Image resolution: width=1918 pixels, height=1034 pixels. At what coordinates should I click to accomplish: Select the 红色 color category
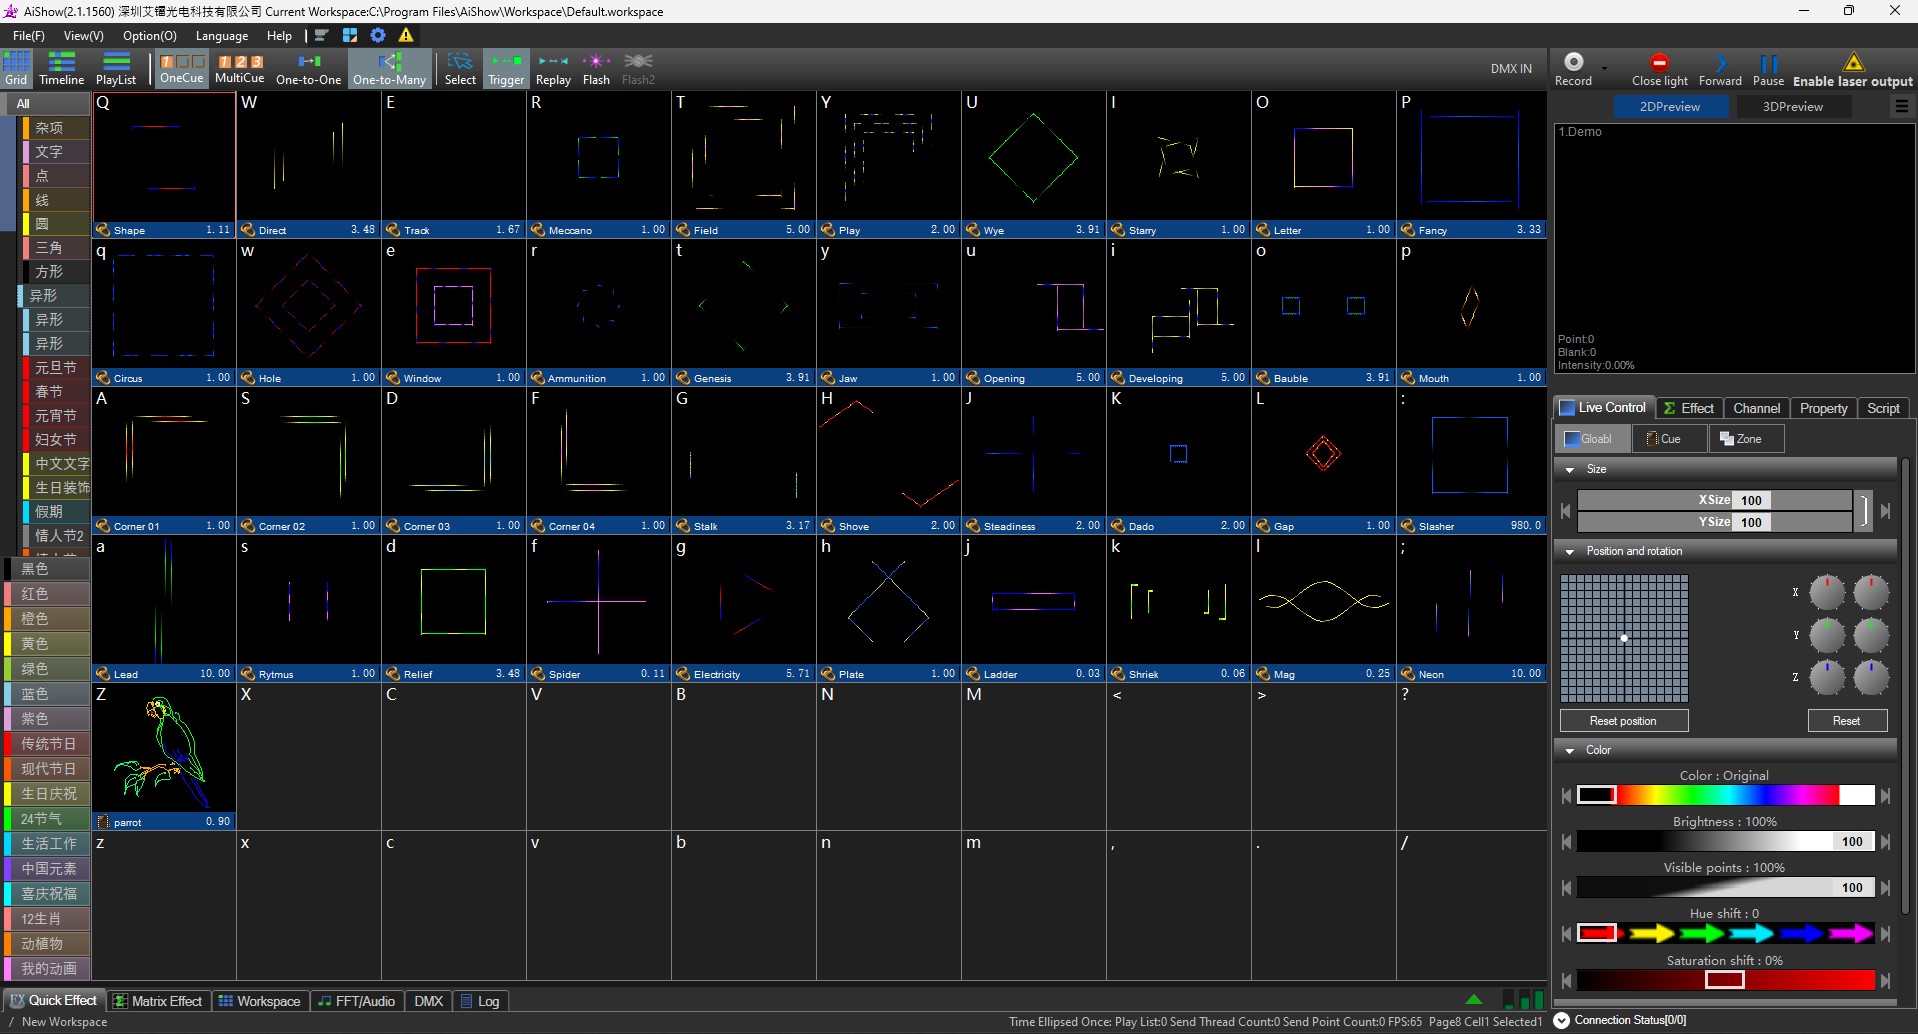coord(47,594)
